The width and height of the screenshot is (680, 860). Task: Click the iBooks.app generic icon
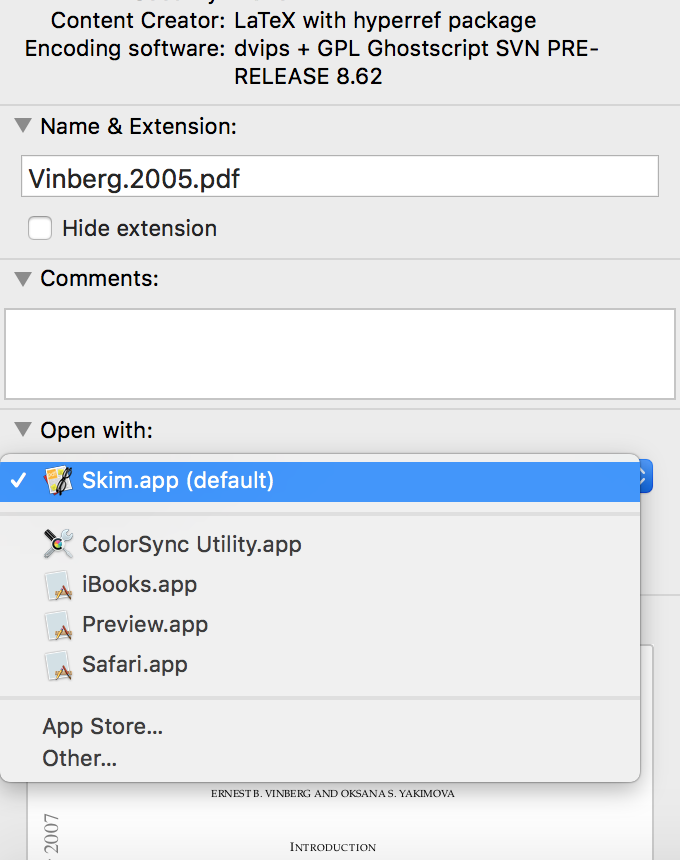click(58, 585)
